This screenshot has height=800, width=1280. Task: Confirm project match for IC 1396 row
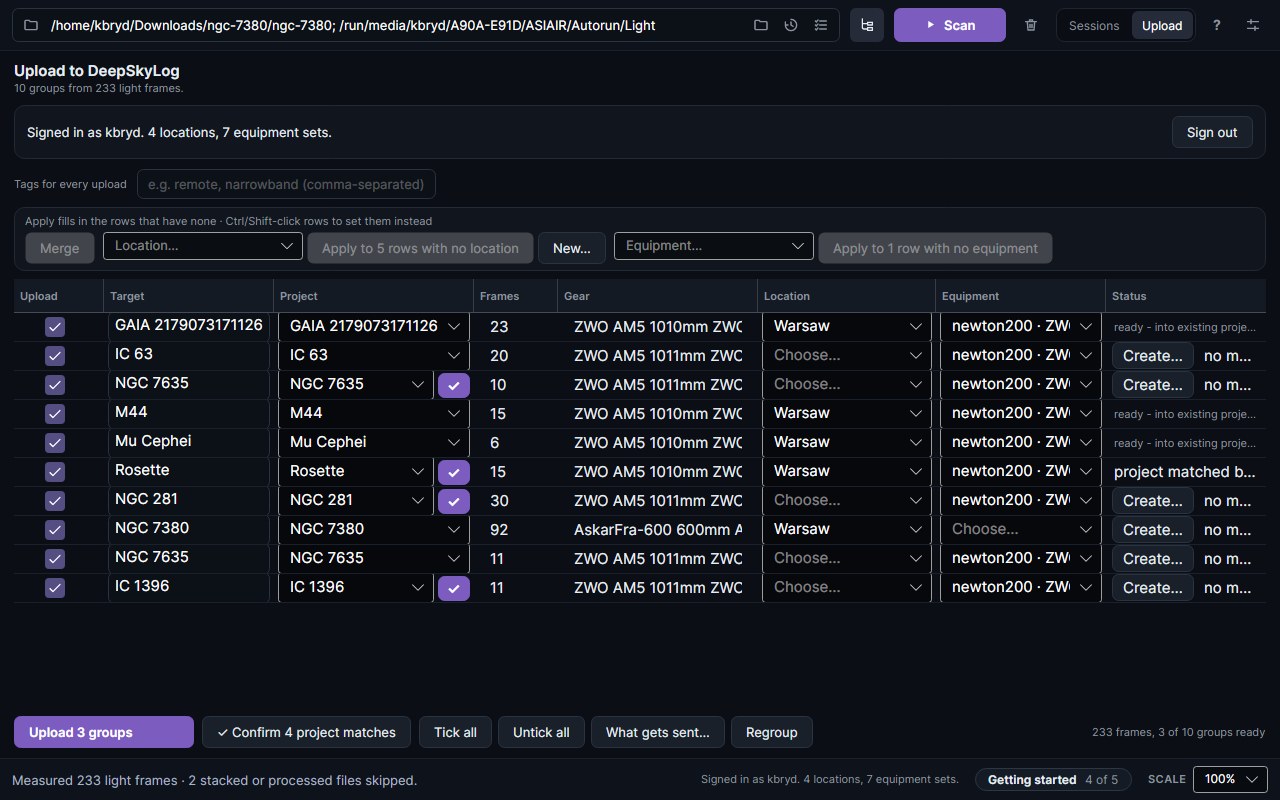tap(454, 588)
